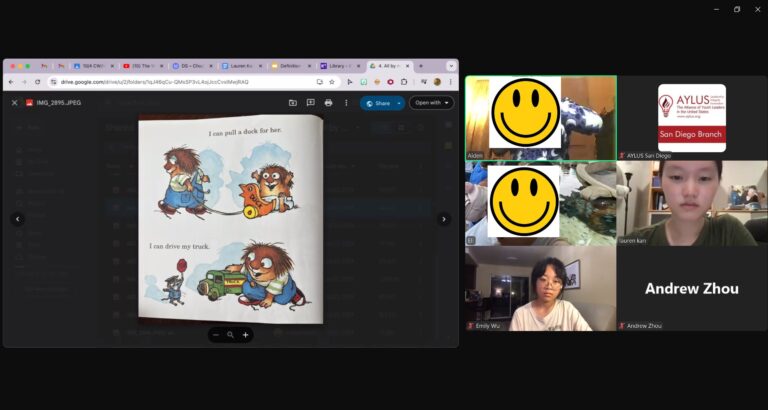Viewport: 768px width, 410px height.
Task: Go to next image with right arrow
Action: tap(444, 219)
